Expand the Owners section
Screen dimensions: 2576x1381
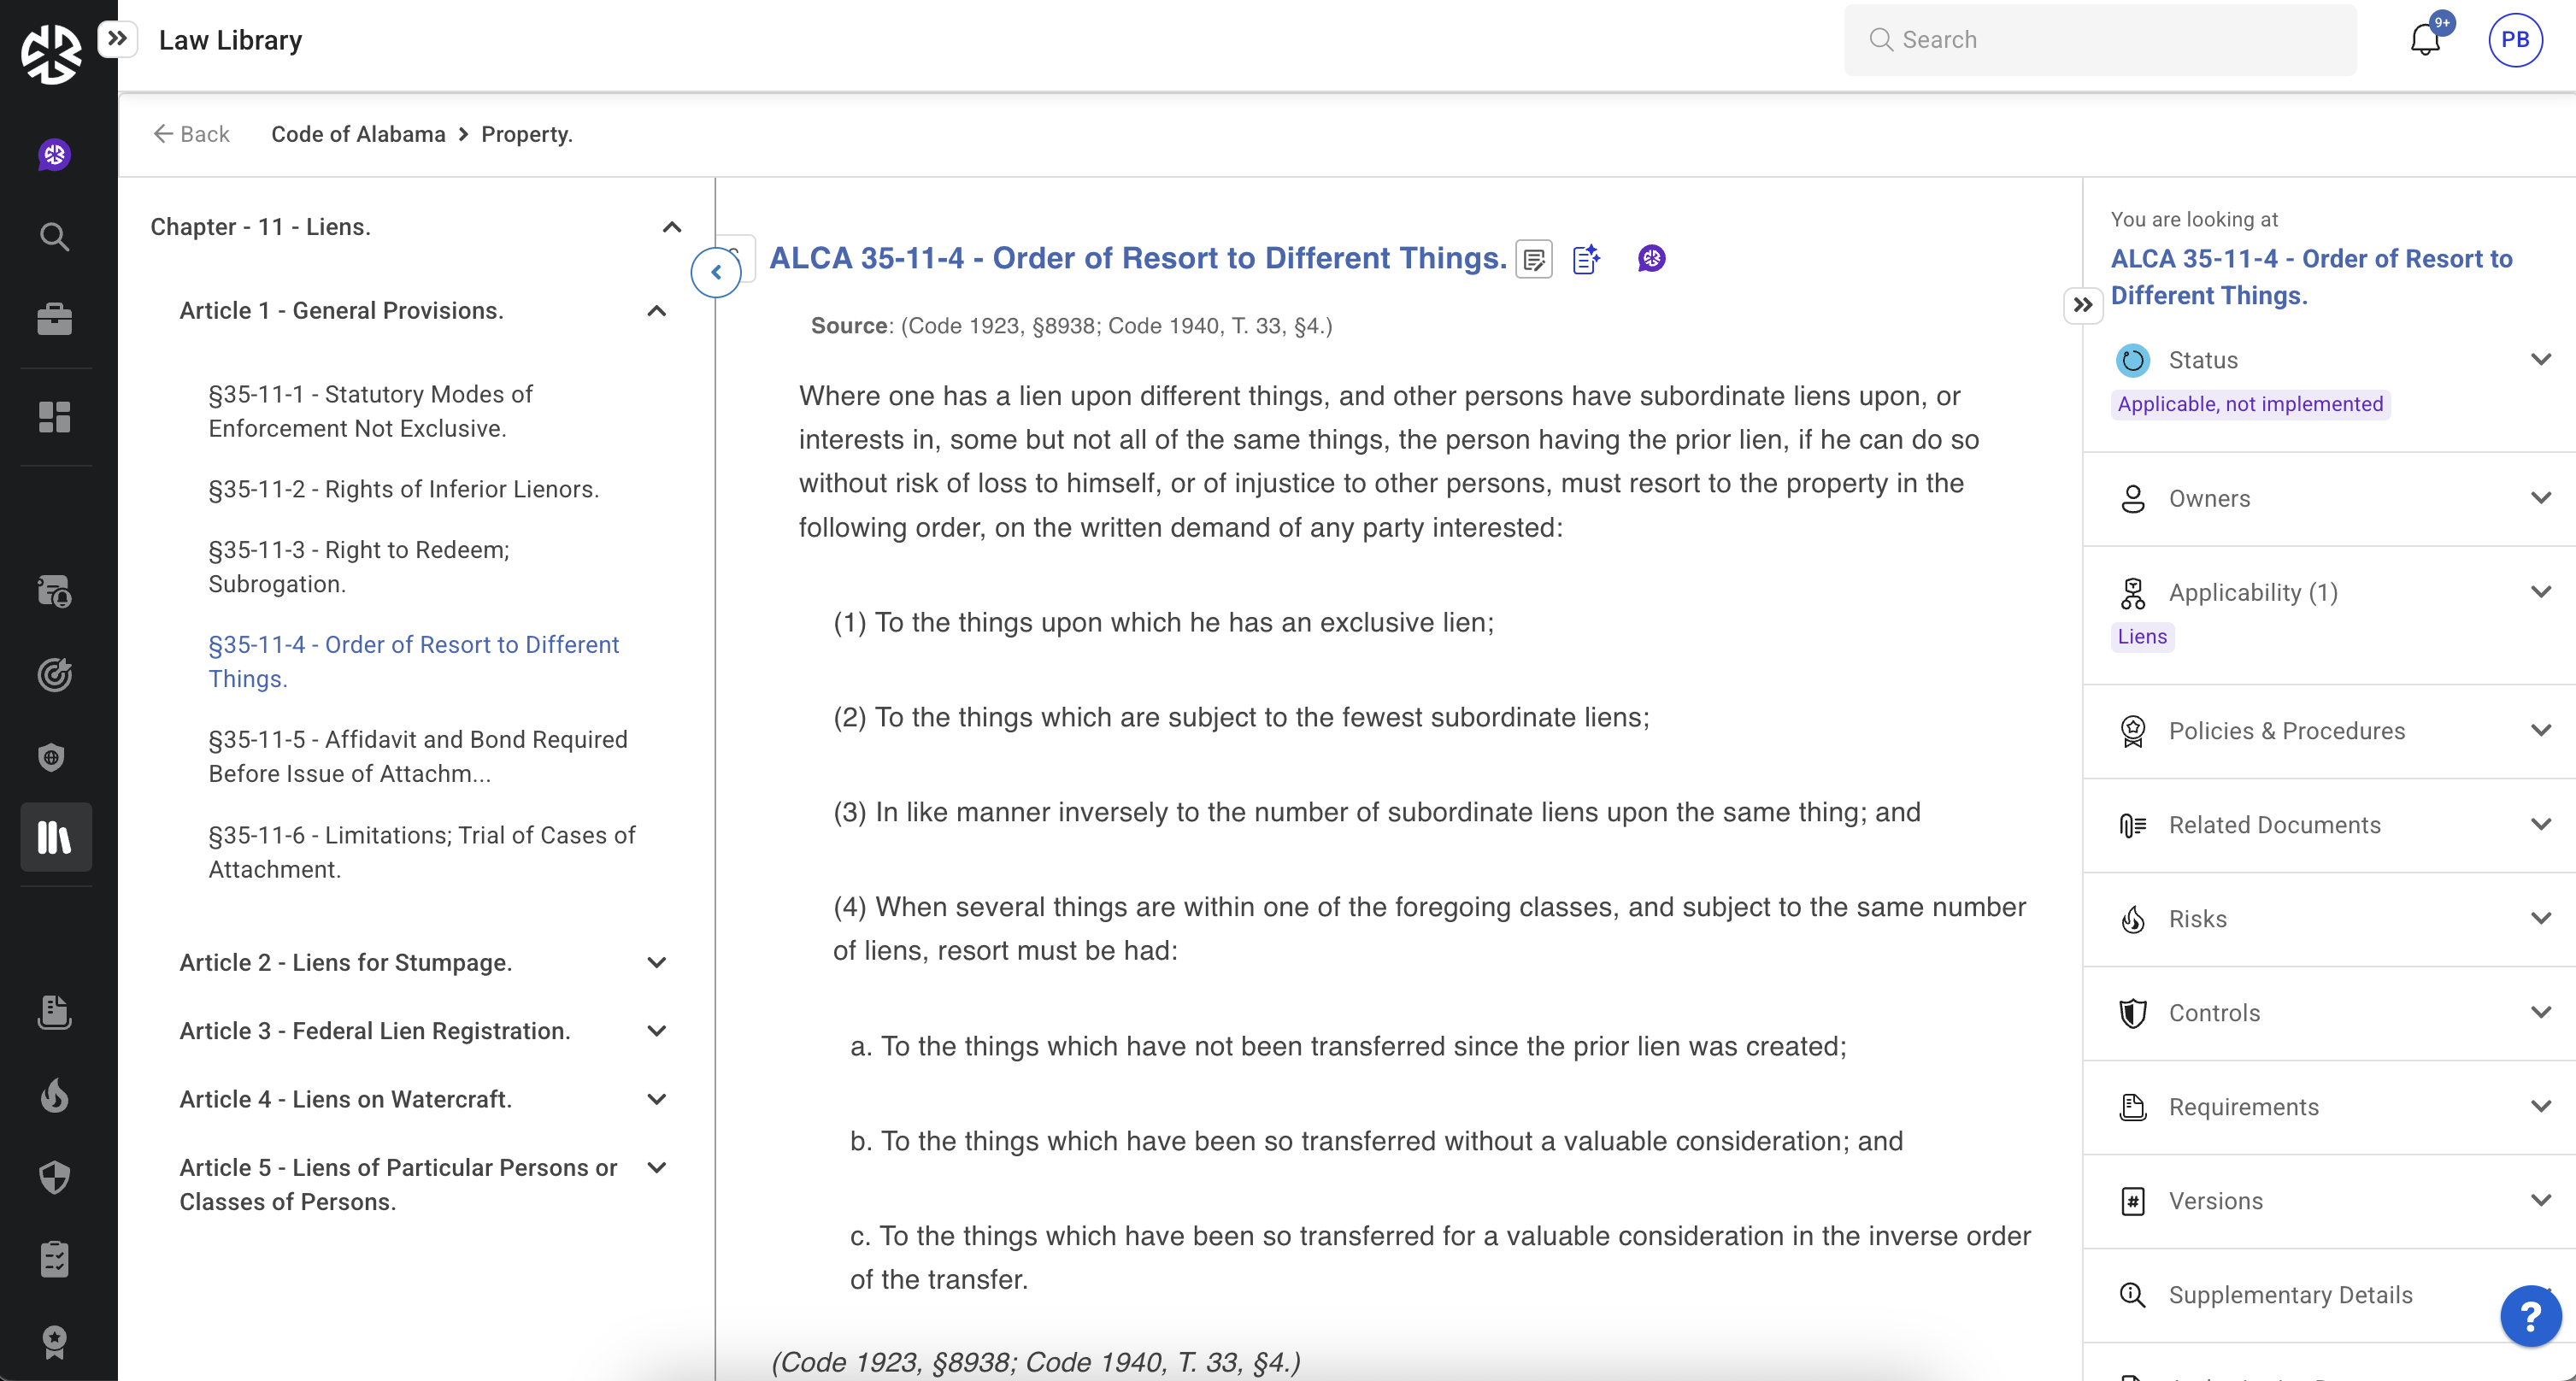pyautogui.click(x=2540, y=498)
